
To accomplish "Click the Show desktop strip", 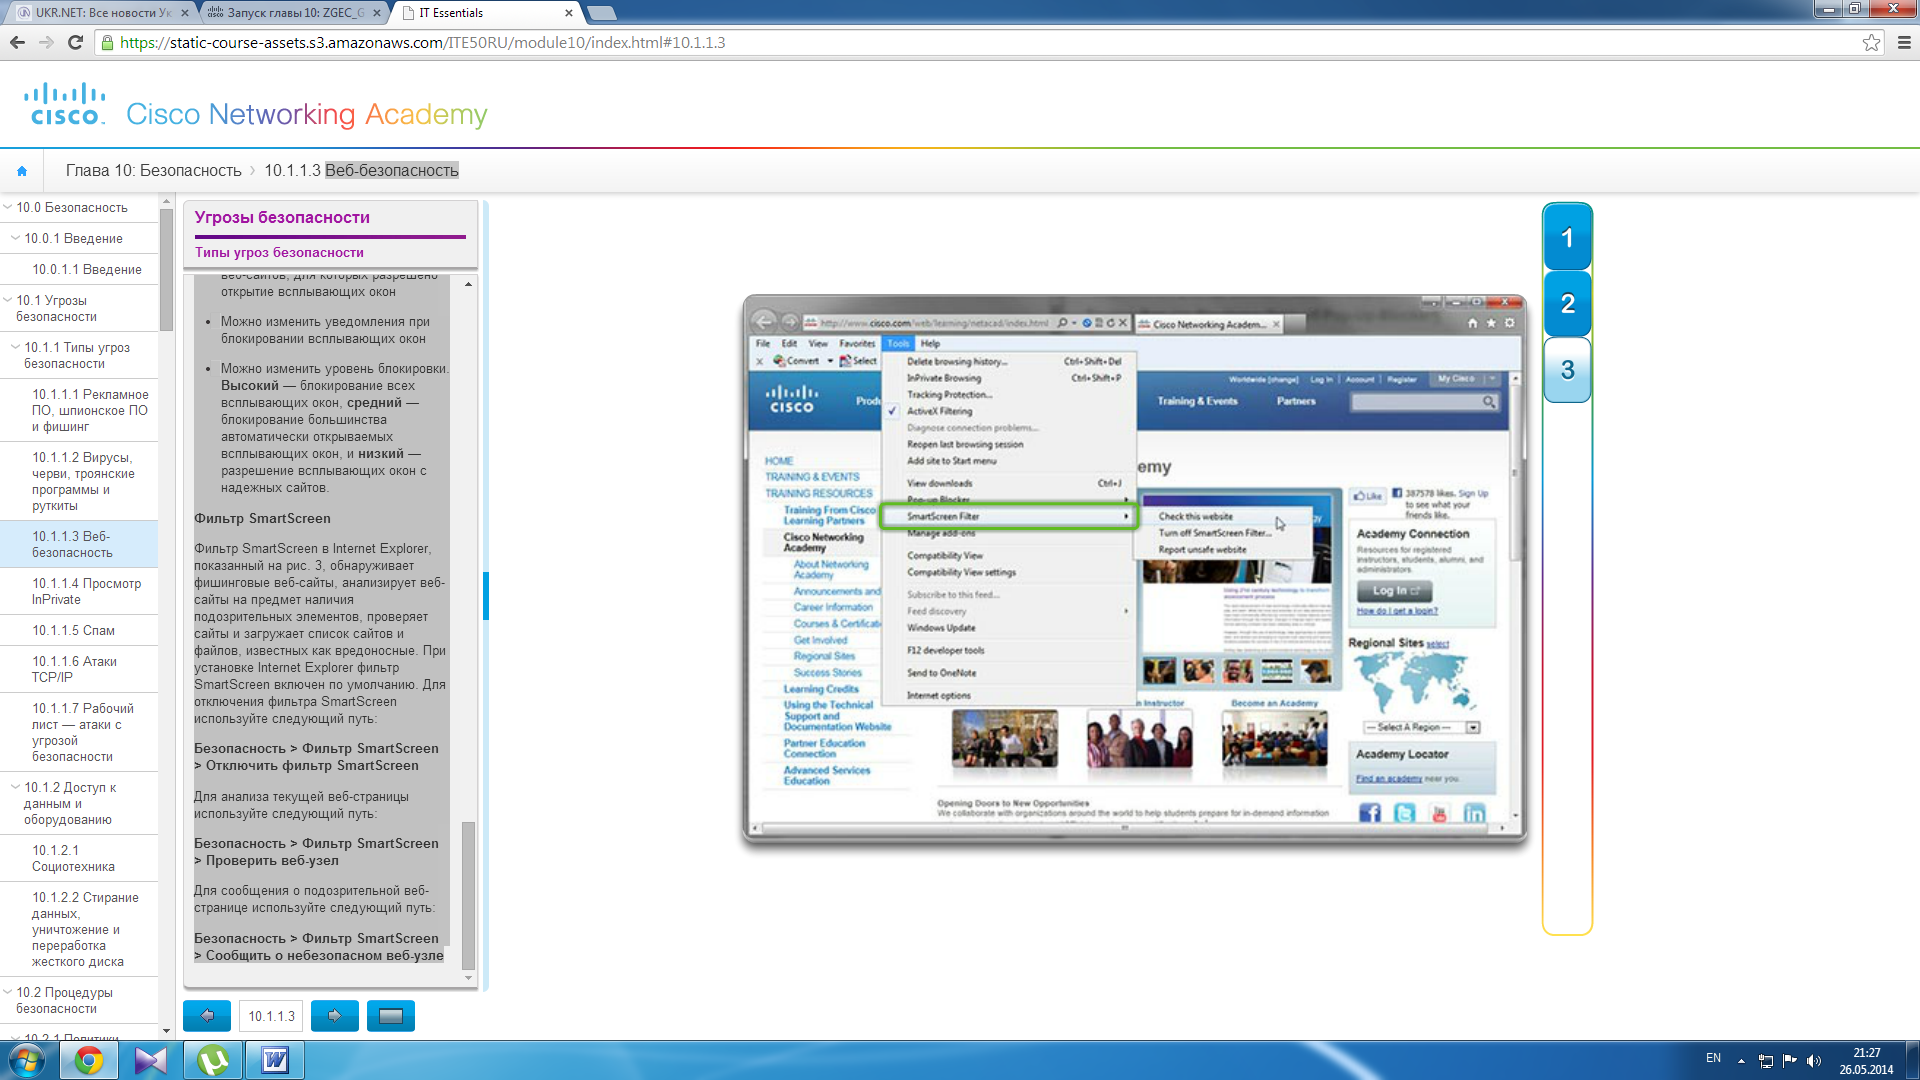I will [x=1913, y=1061].
